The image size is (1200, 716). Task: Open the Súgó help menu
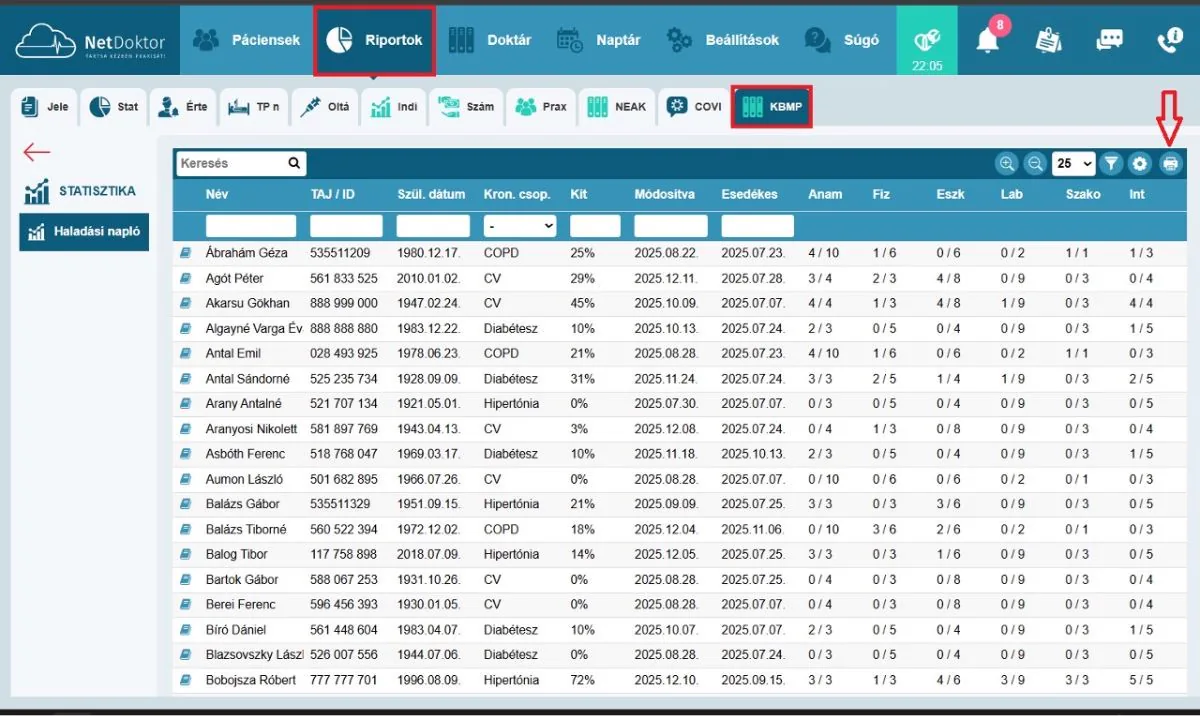(x=842, y=40)
